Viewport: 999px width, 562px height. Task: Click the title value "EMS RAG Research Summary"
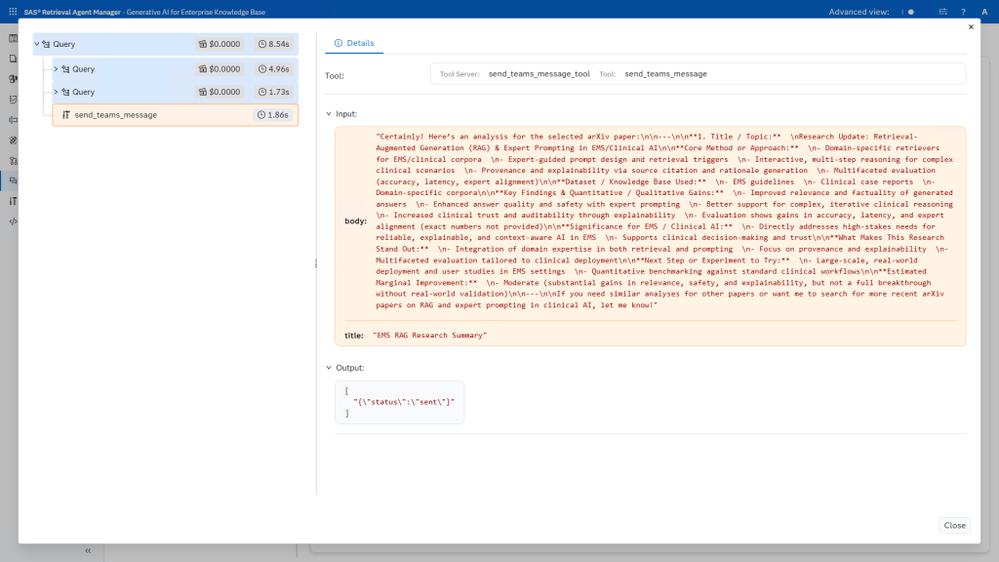click(x=429, y=335)
